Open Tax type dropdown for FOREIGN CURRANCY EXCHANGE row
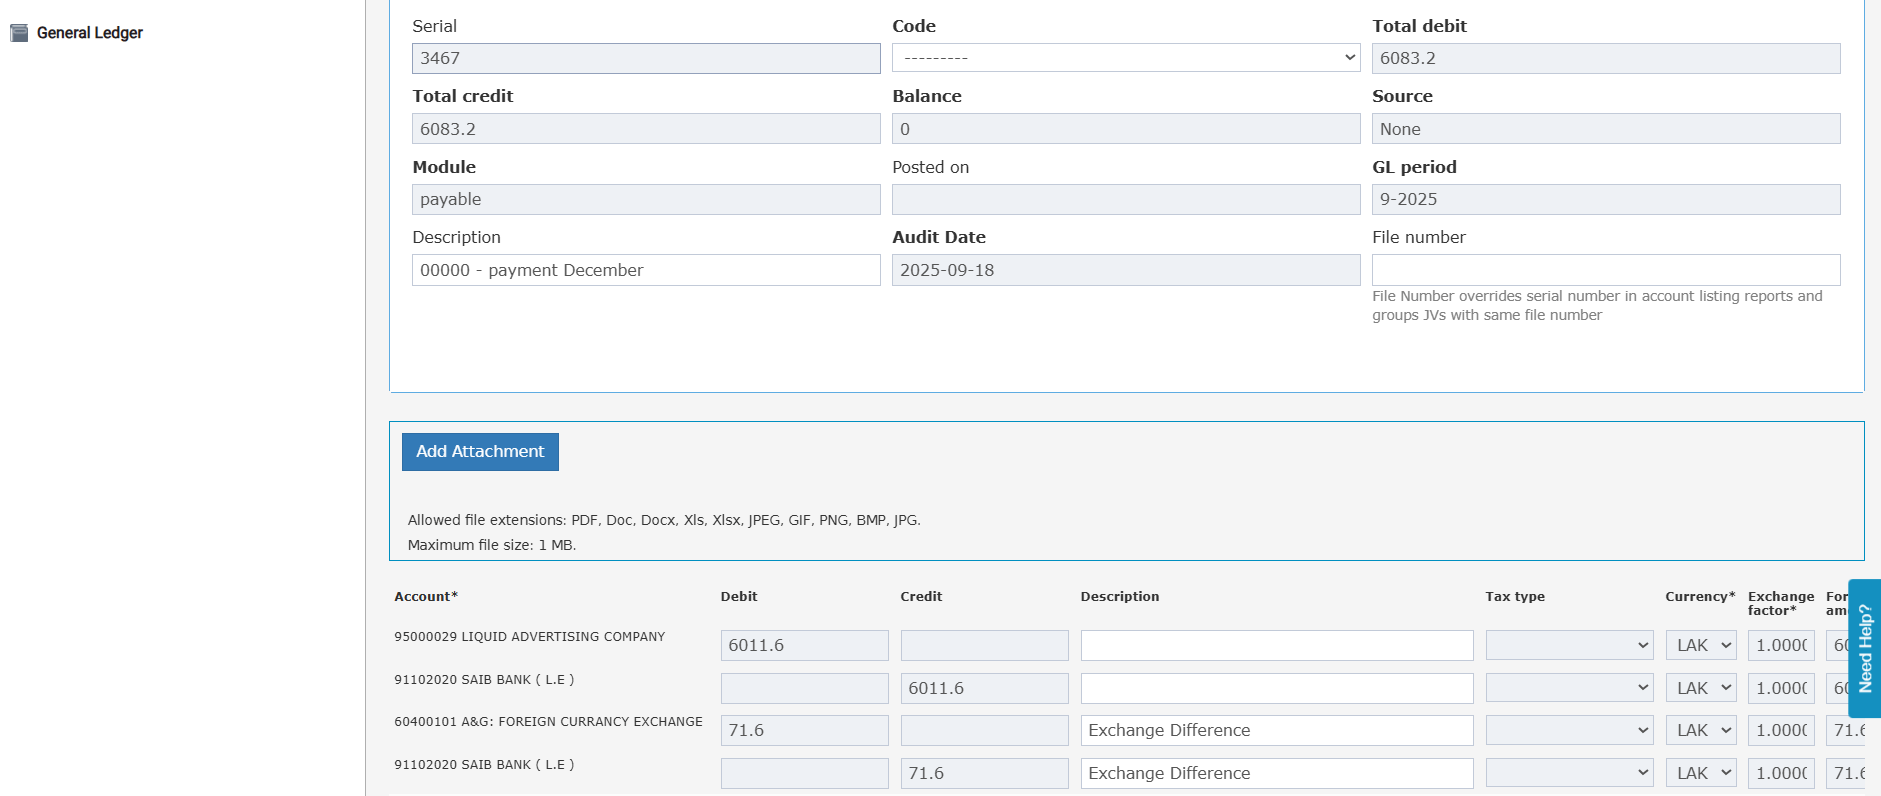 1570,730
